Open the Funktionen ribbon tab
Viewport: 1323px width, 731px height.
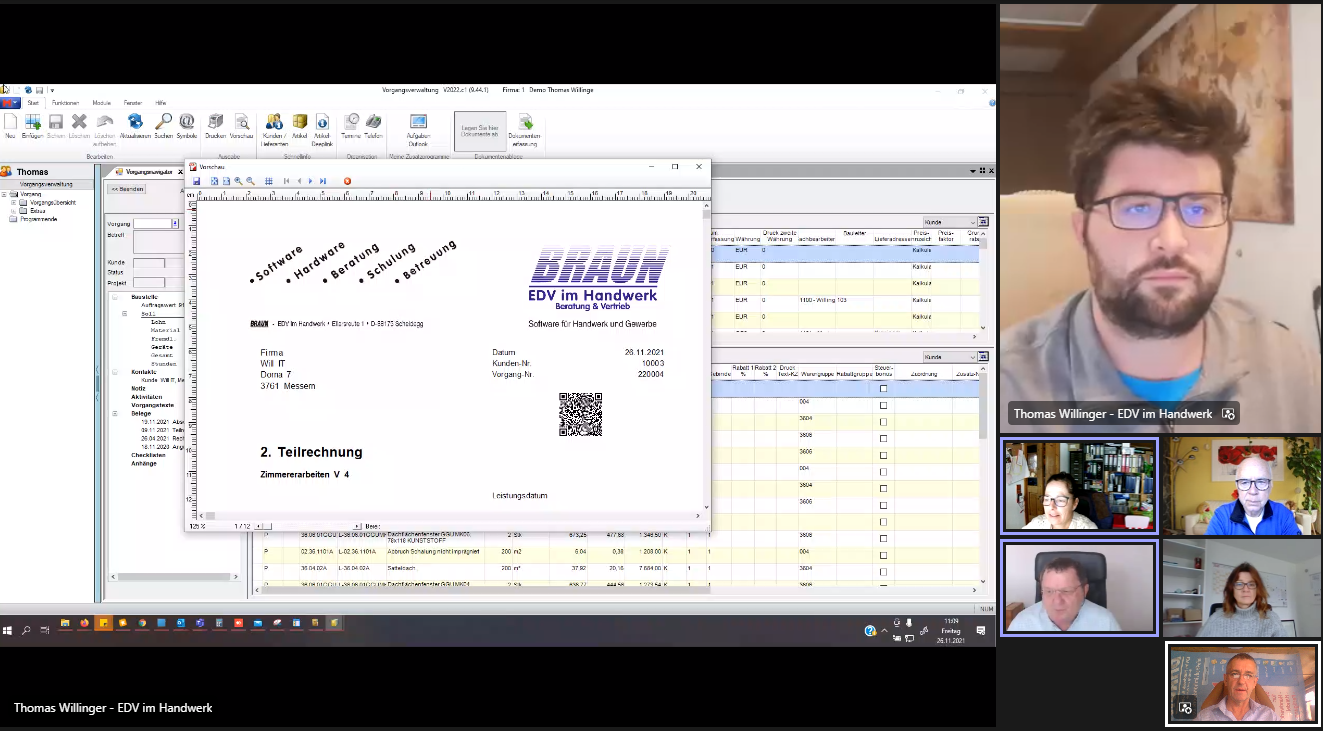click(x=66, y=103)
